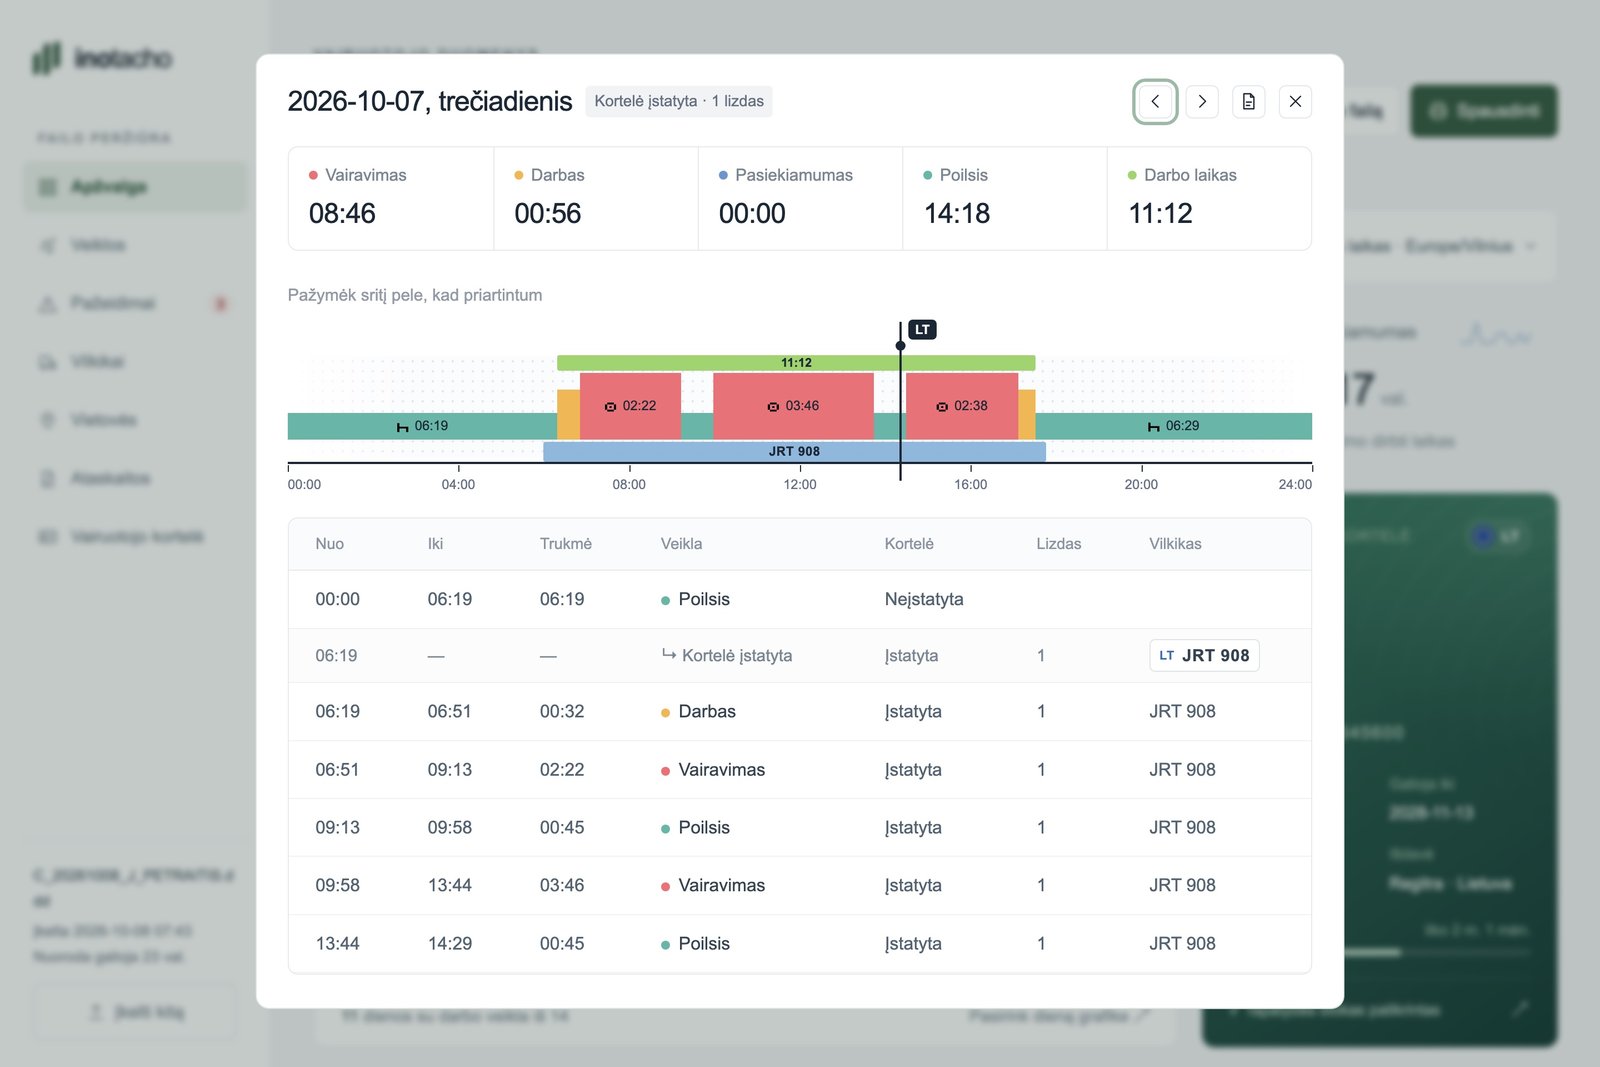This screenshot has width=1600, height=1067.
Task: Select the Poilsis row starting 13:44
Action: pyautogui.click(x=800, y=944)
